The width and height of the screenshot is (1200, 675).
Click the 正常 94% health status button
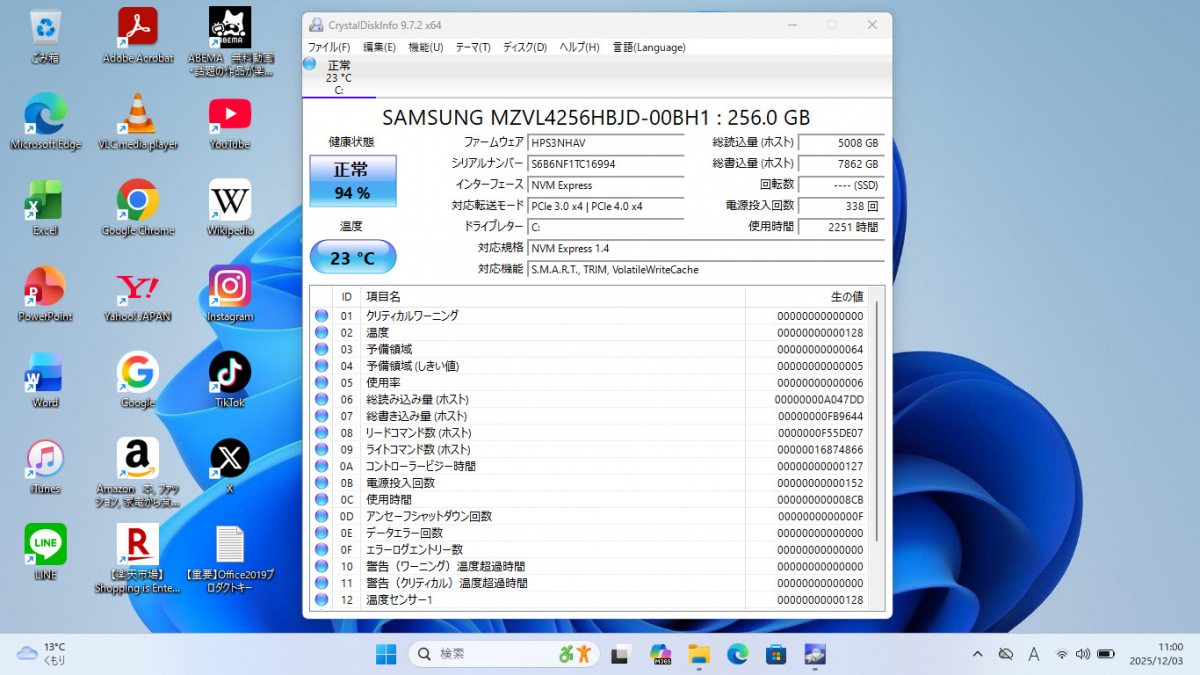(x=352, y=182)
